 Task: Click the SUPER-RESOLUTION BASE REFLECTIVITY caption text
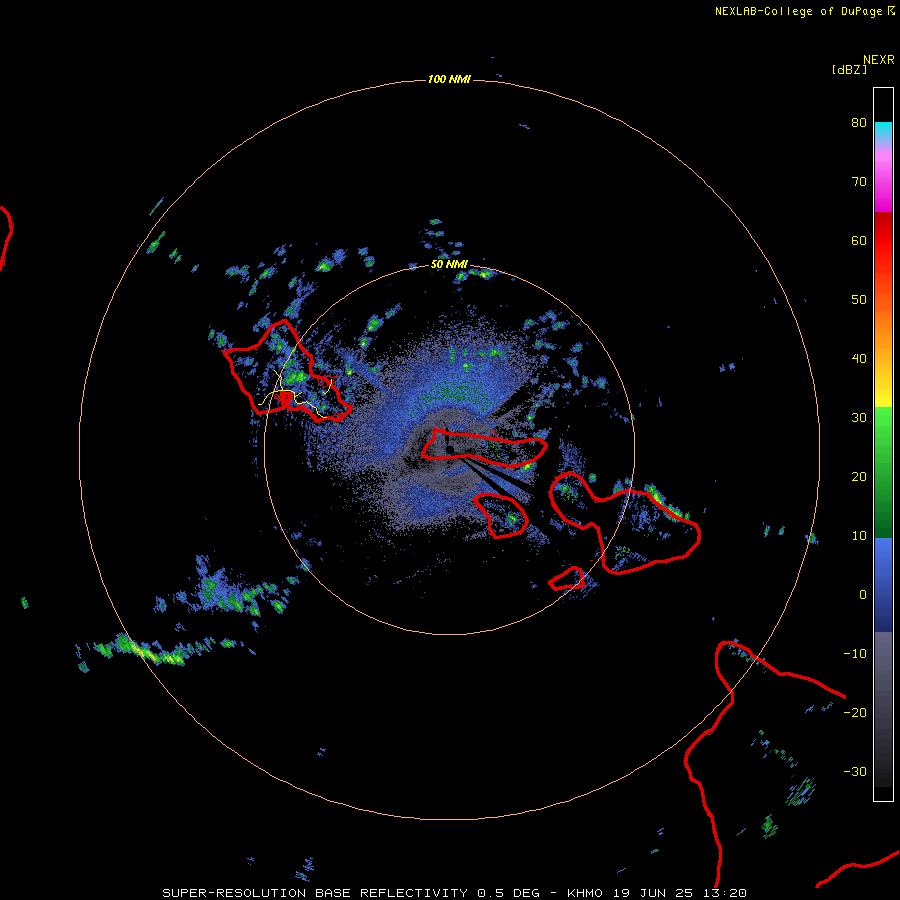(x=315, y=893)
